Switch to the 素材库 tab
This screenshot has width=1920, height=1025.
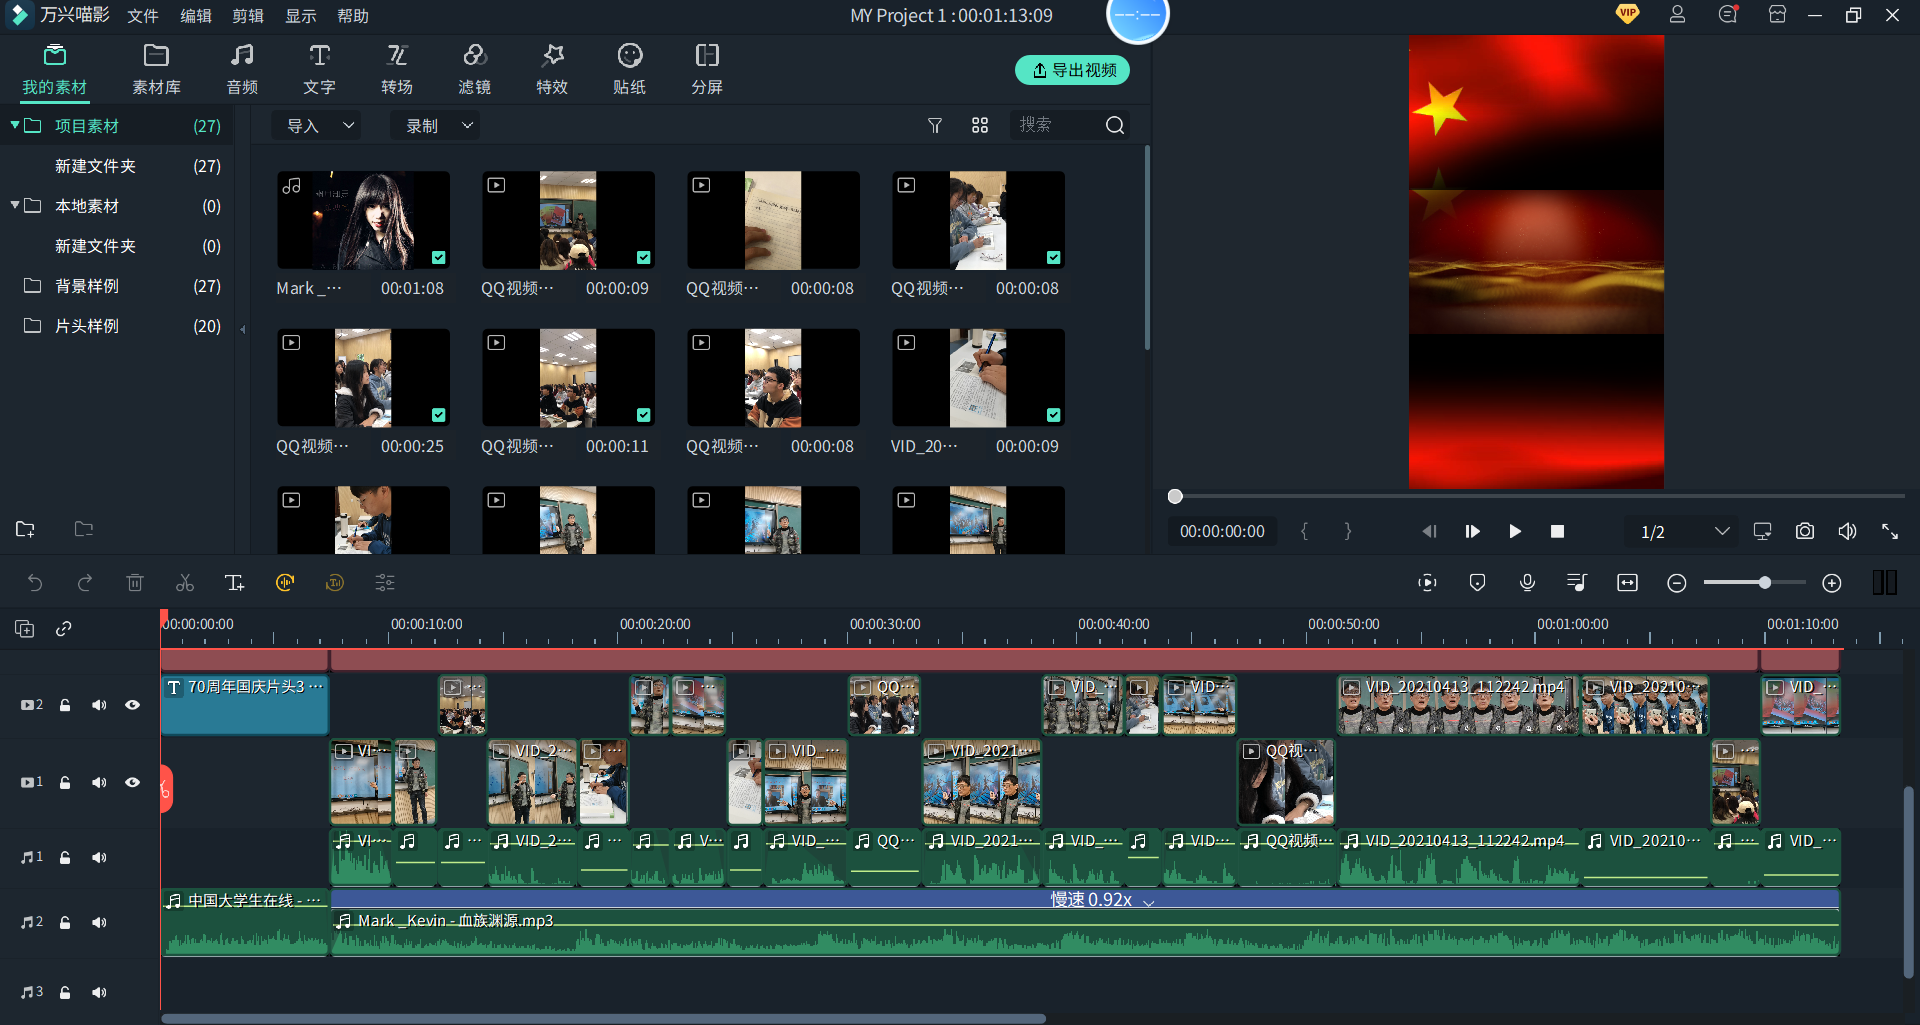pos(156,69)
